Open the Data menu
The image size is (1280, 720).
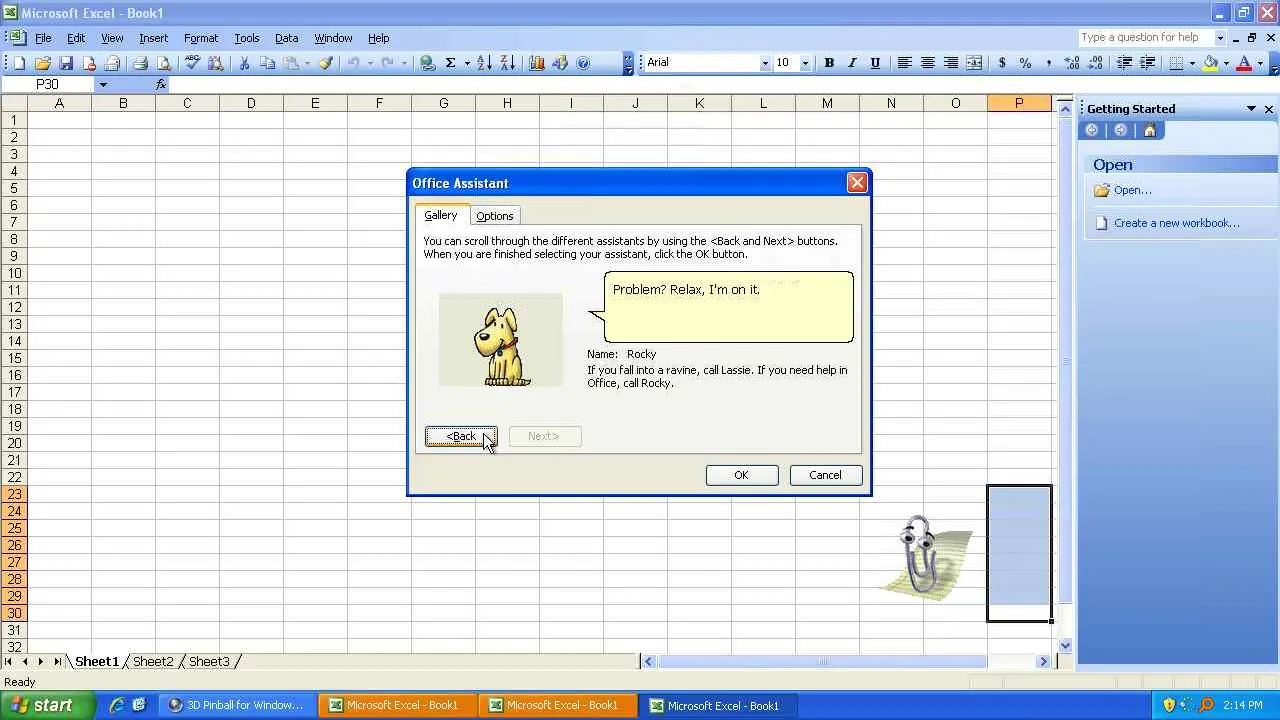click(286, 38)
